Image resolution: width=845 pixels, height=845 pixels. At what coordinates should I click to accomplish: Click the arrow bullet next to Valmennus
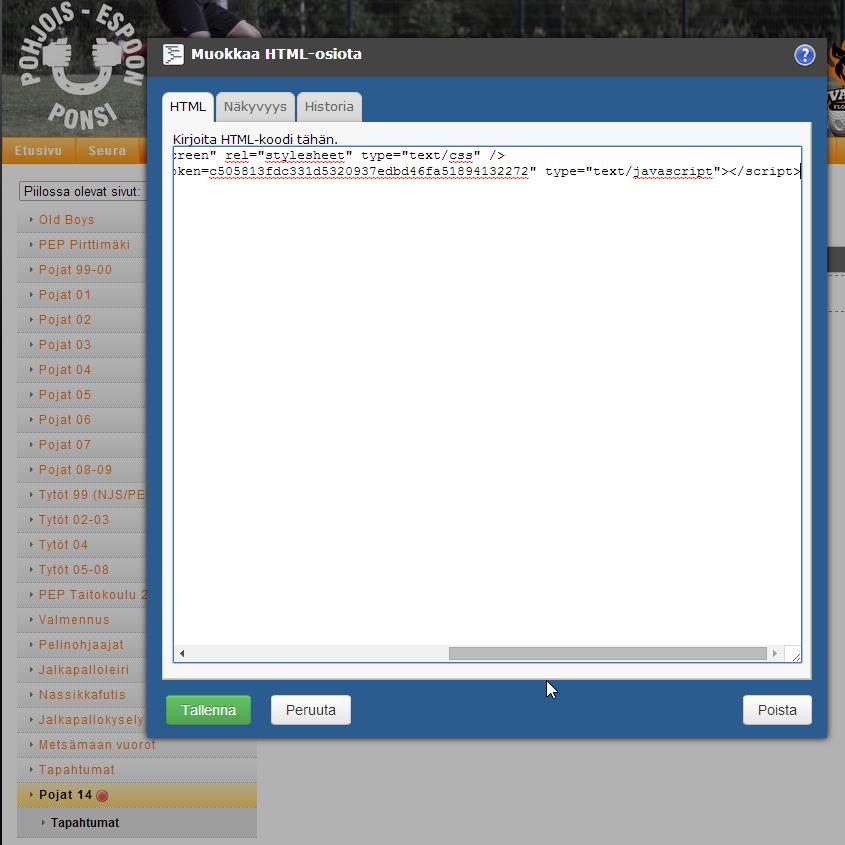[x=31, y=620]
